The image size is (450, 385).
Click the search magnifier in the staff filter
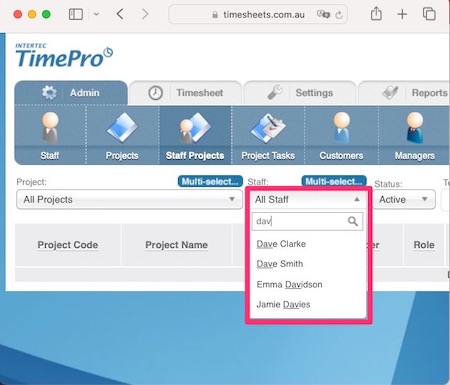(x=353, y=221)
